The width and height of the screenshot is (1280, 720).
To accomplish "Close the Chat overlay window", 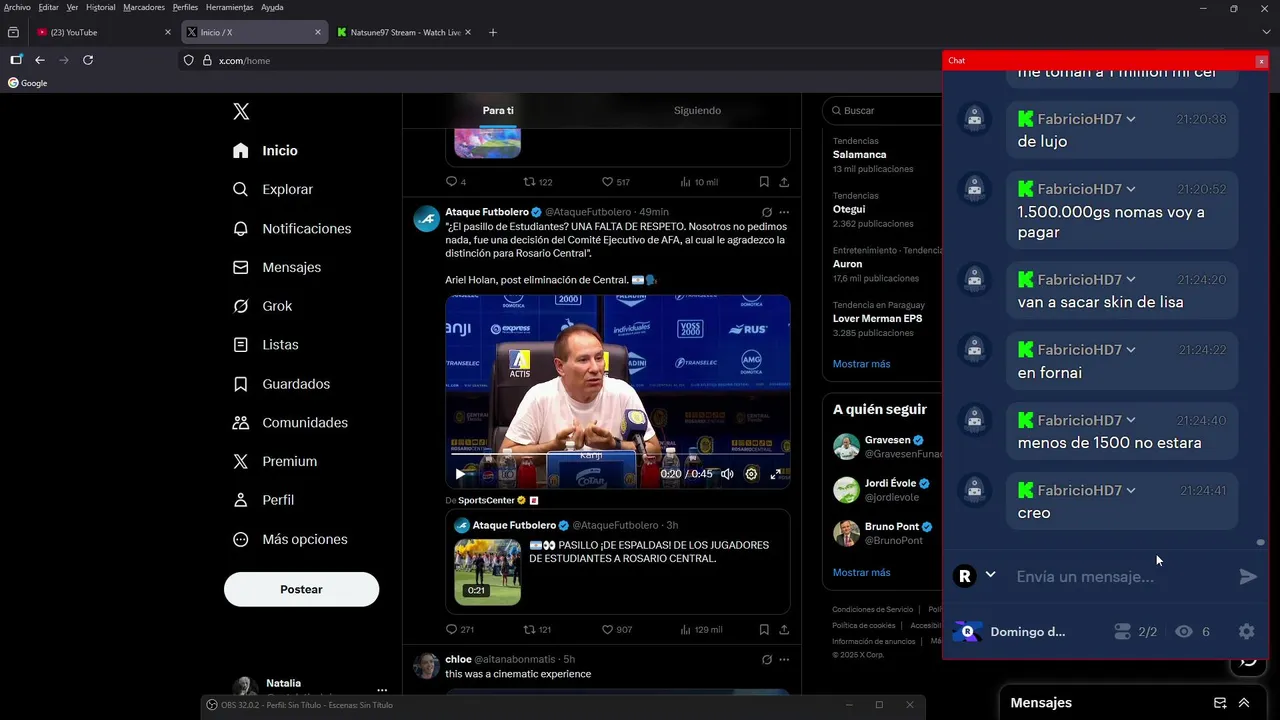I will (x=1261, y=61).
